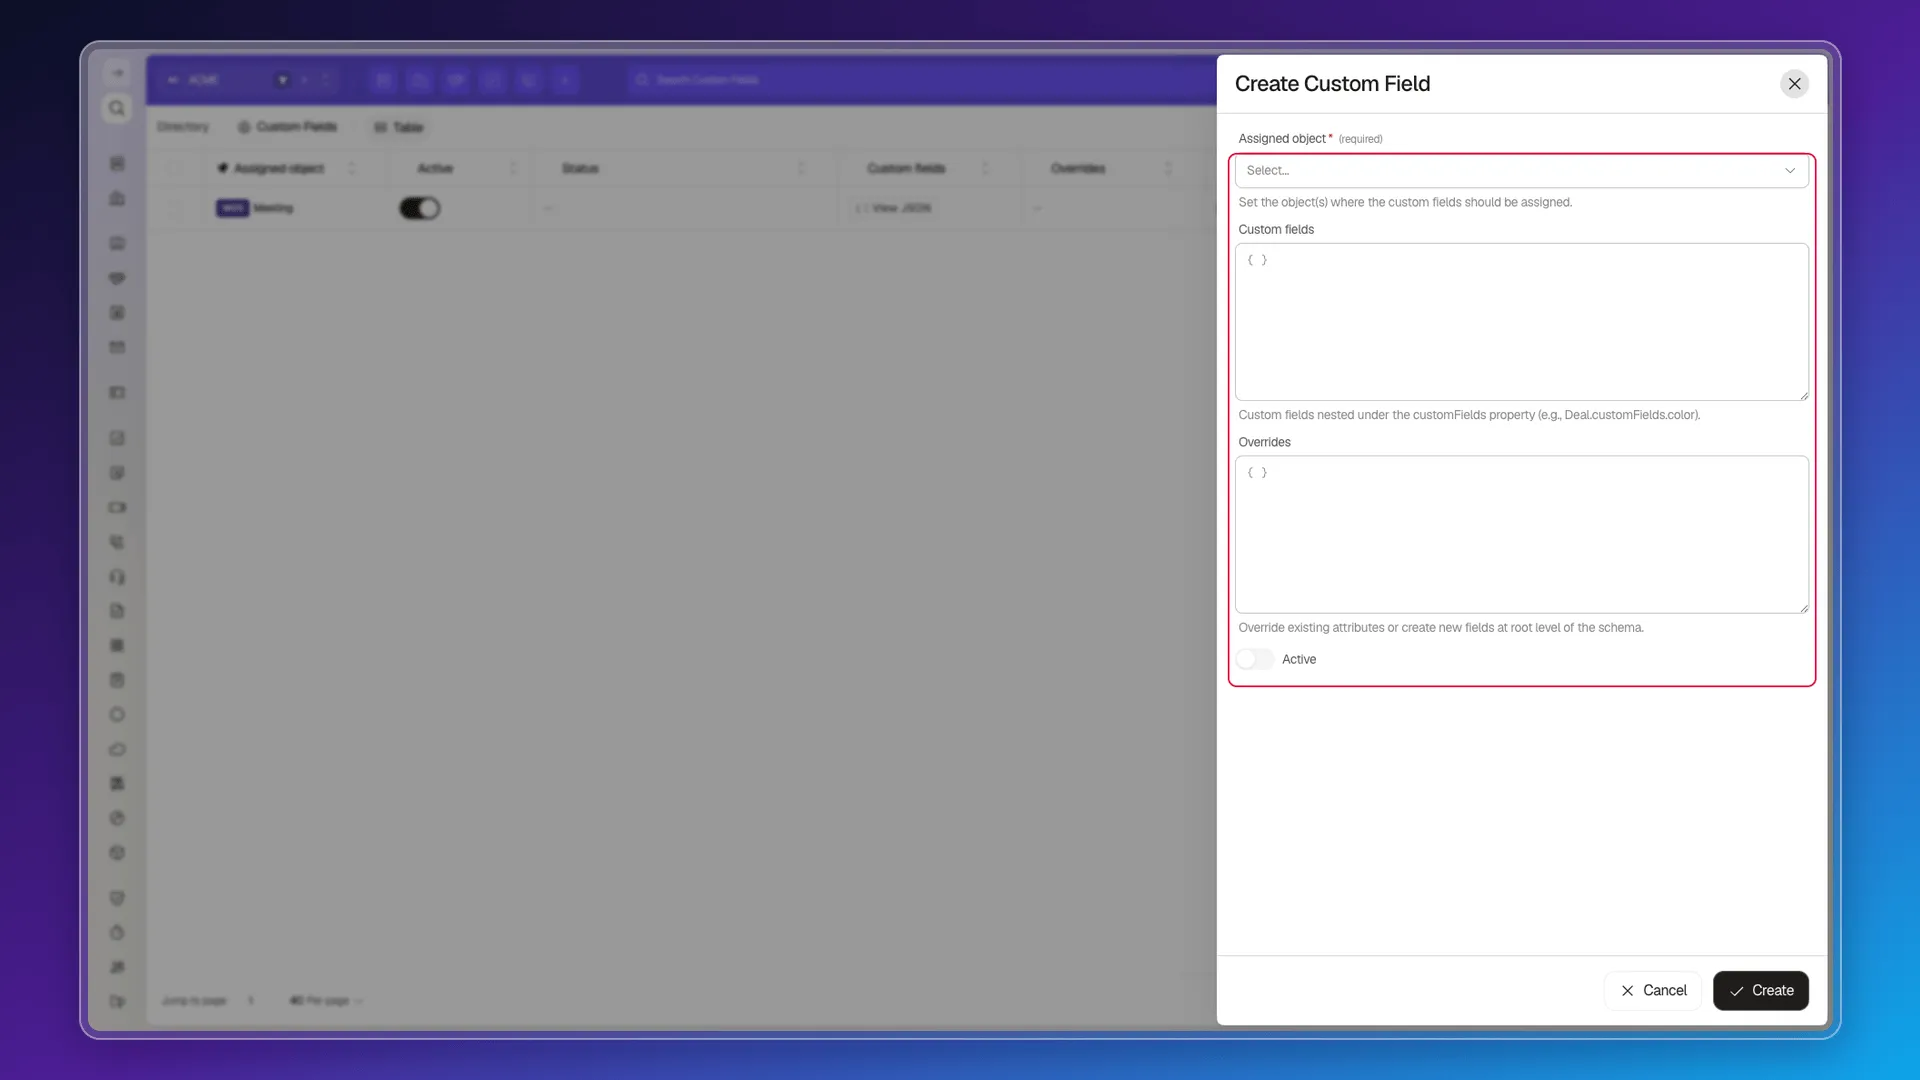Click the Create button

[1760, 991]
